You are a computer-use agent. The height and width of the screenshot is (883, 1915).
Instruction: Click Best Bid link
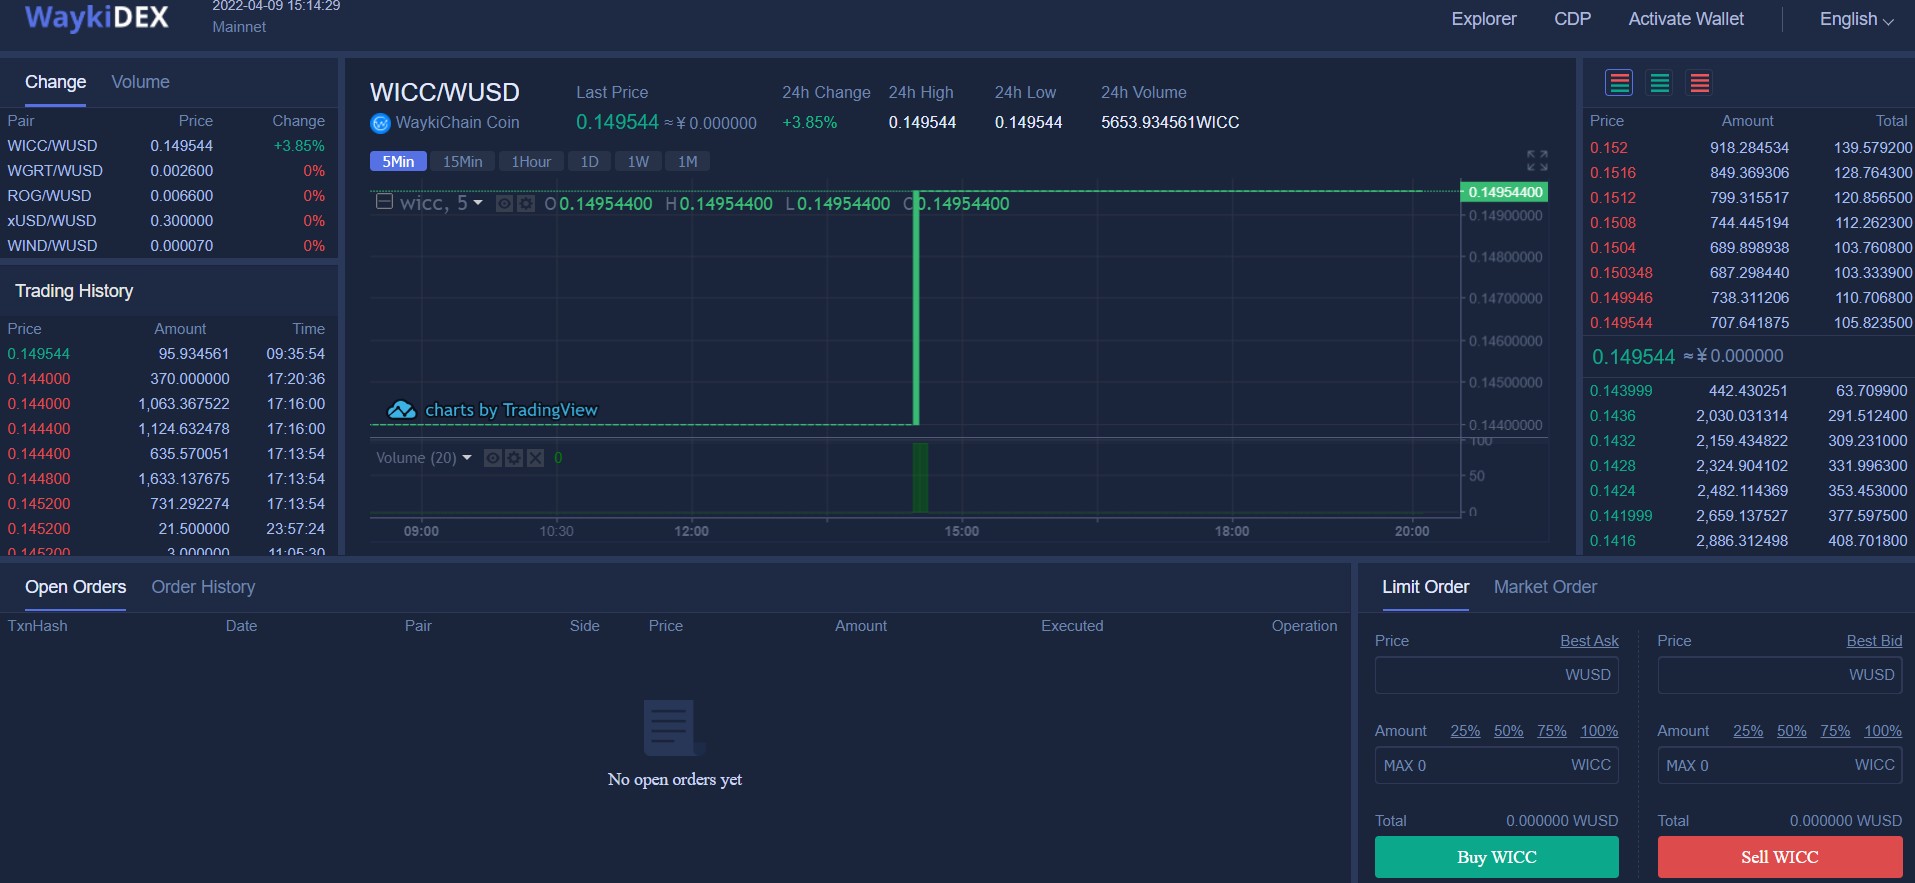click(1874, 641)
